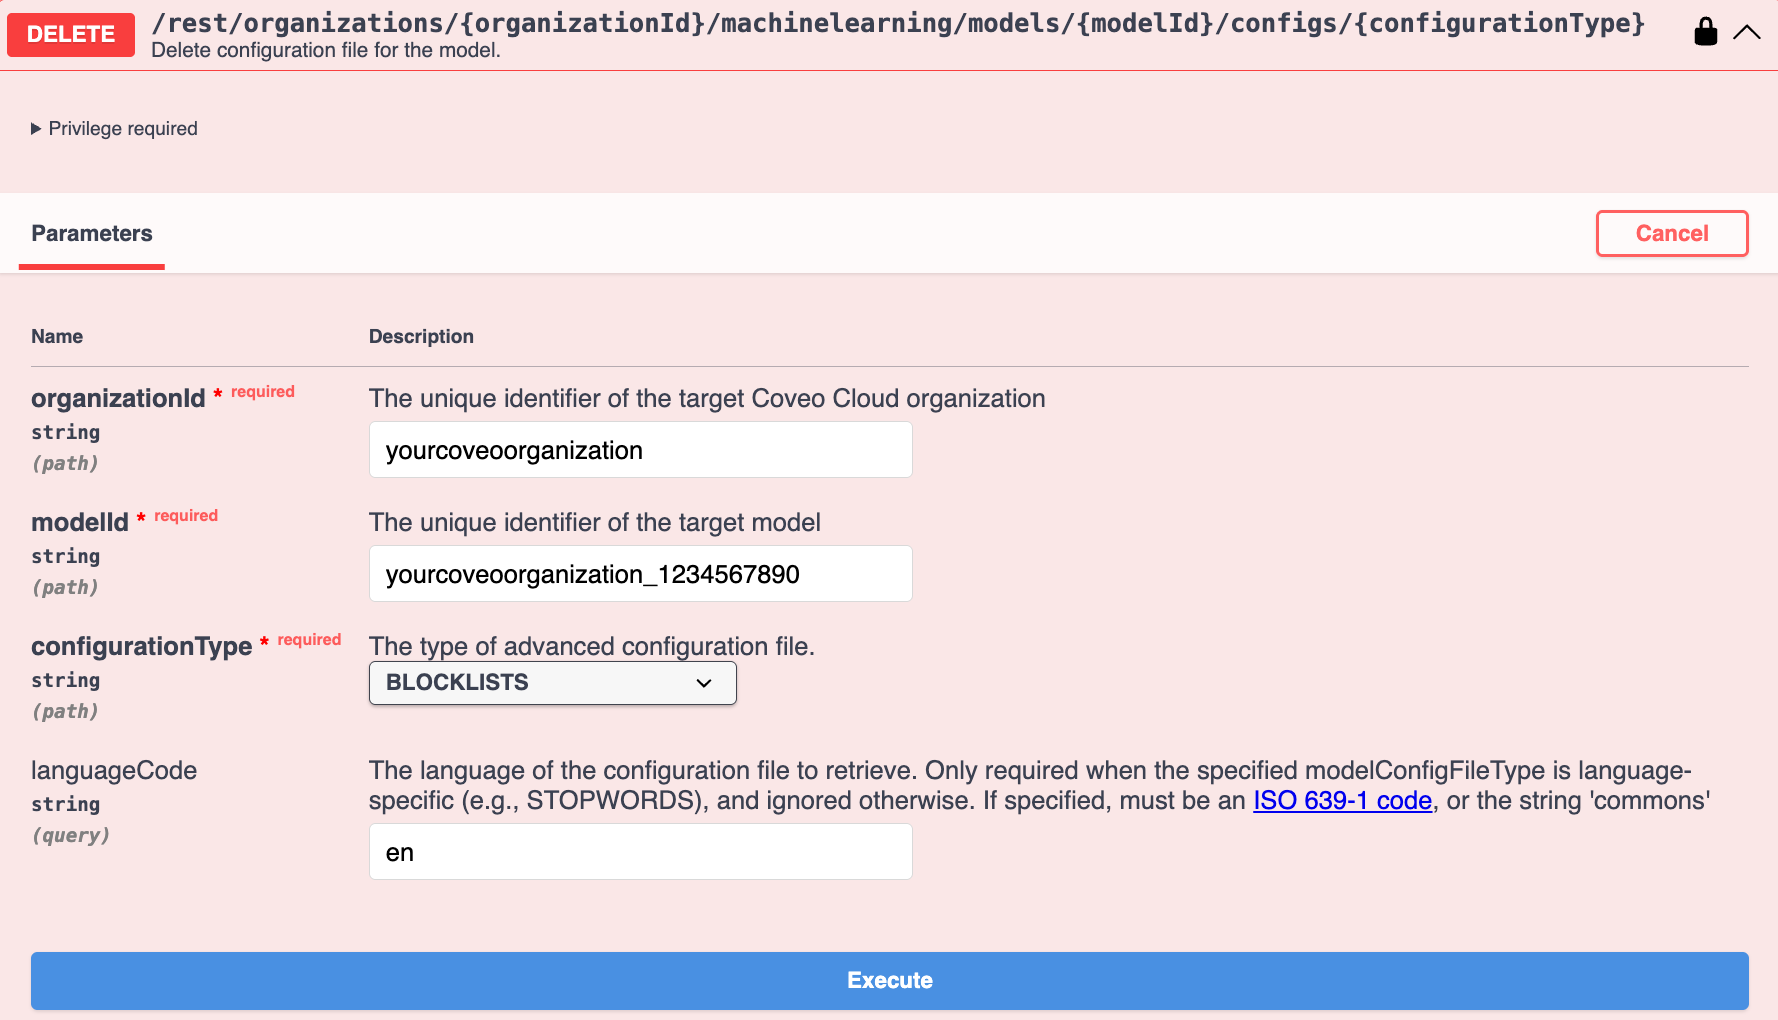The width and height of the screenshot is (1778, 1020).
Task: Open the configurationType BLOCKLISTS dropdown
Action: (x=552, y=683)
